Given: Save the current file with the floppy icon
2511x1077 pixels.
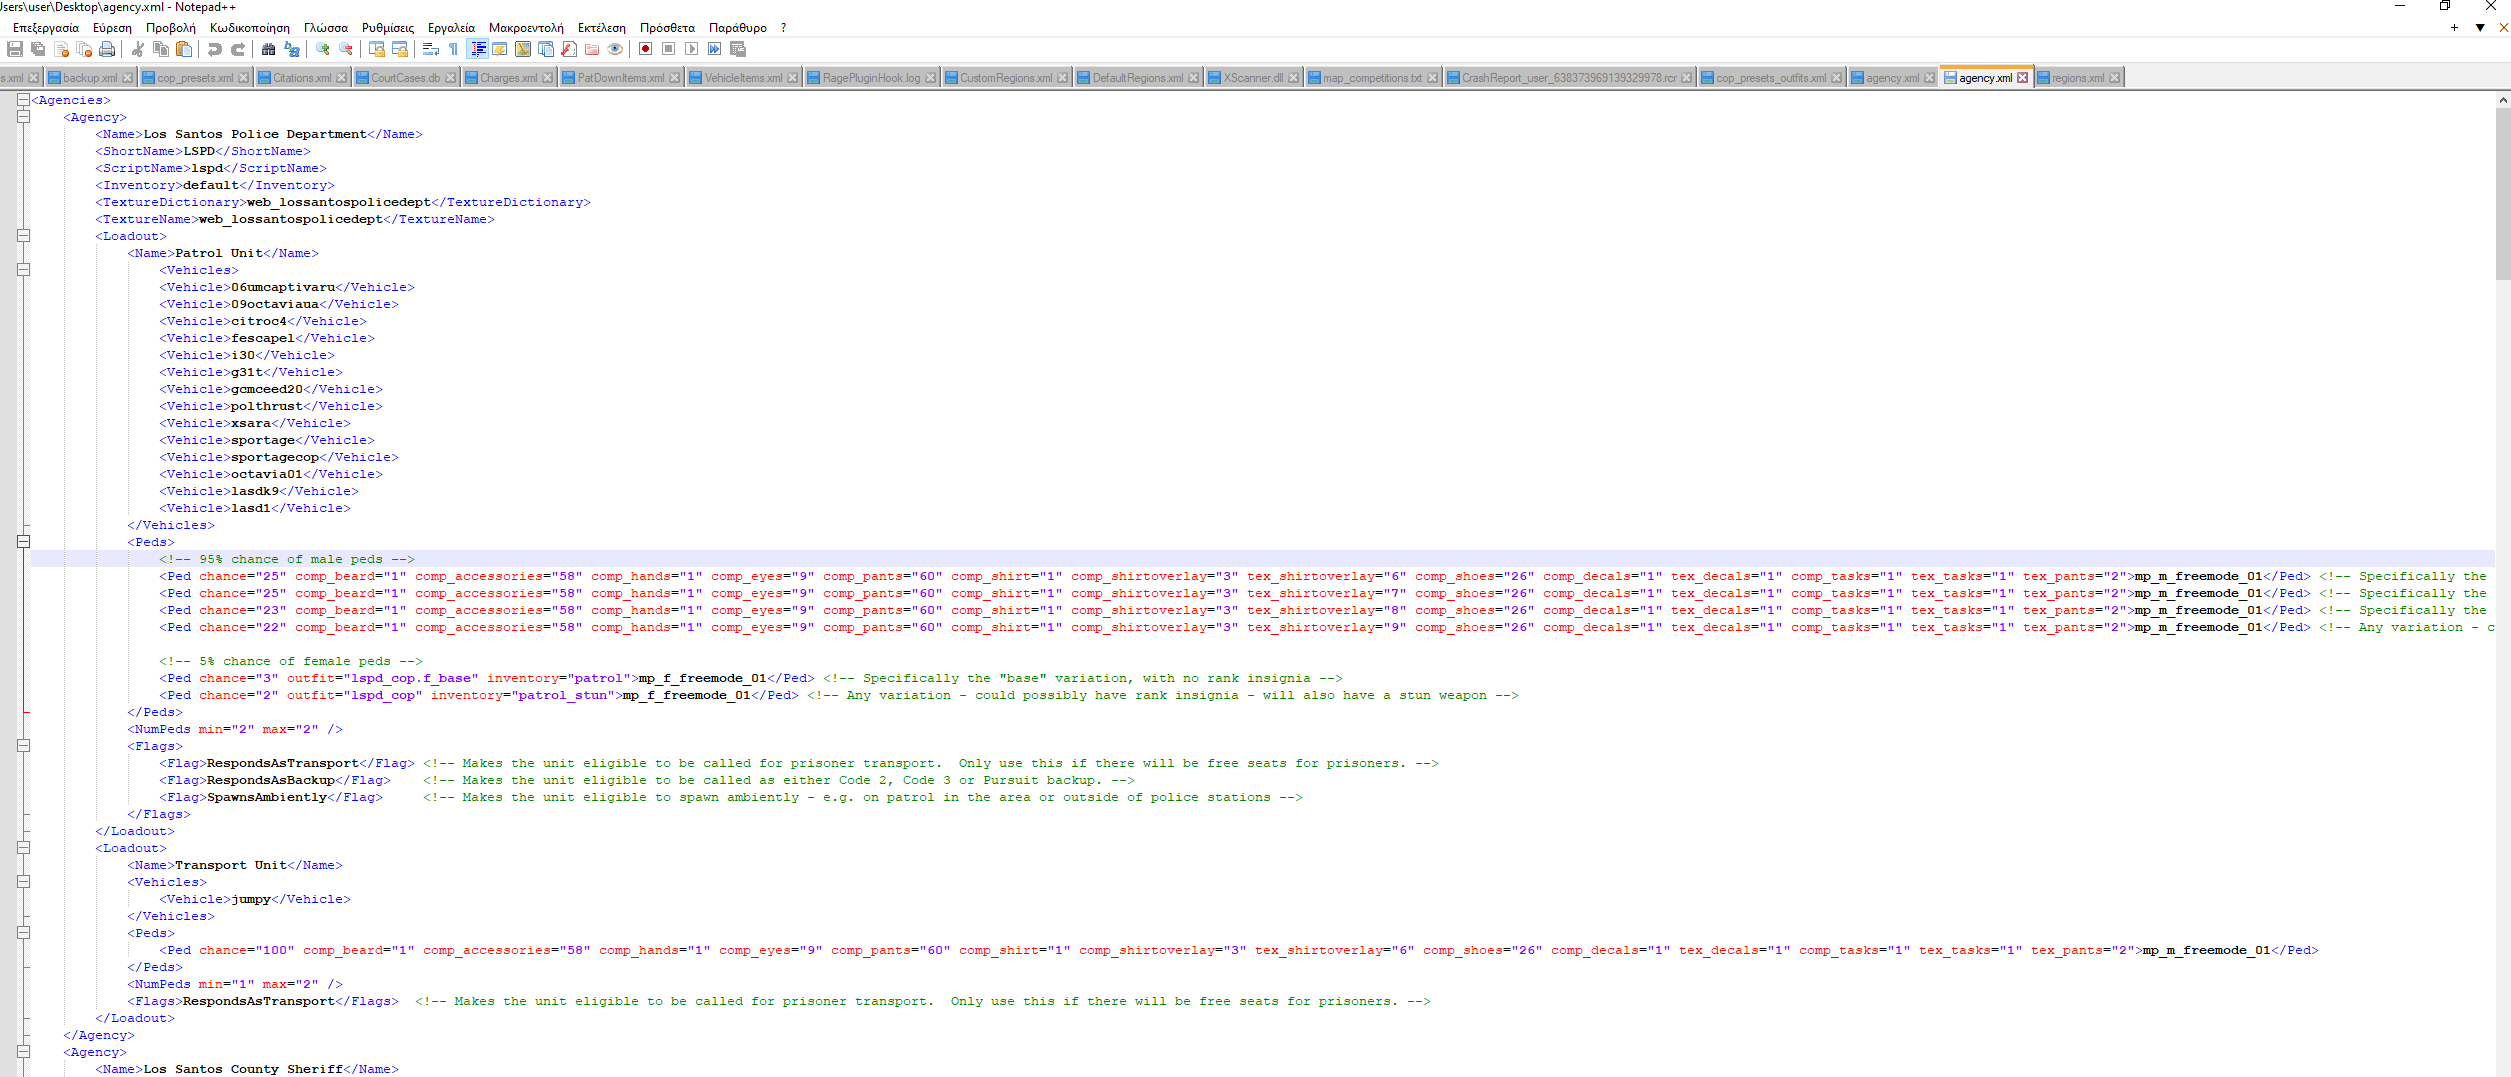Looking at the screenshot, I should click(15, 49).
